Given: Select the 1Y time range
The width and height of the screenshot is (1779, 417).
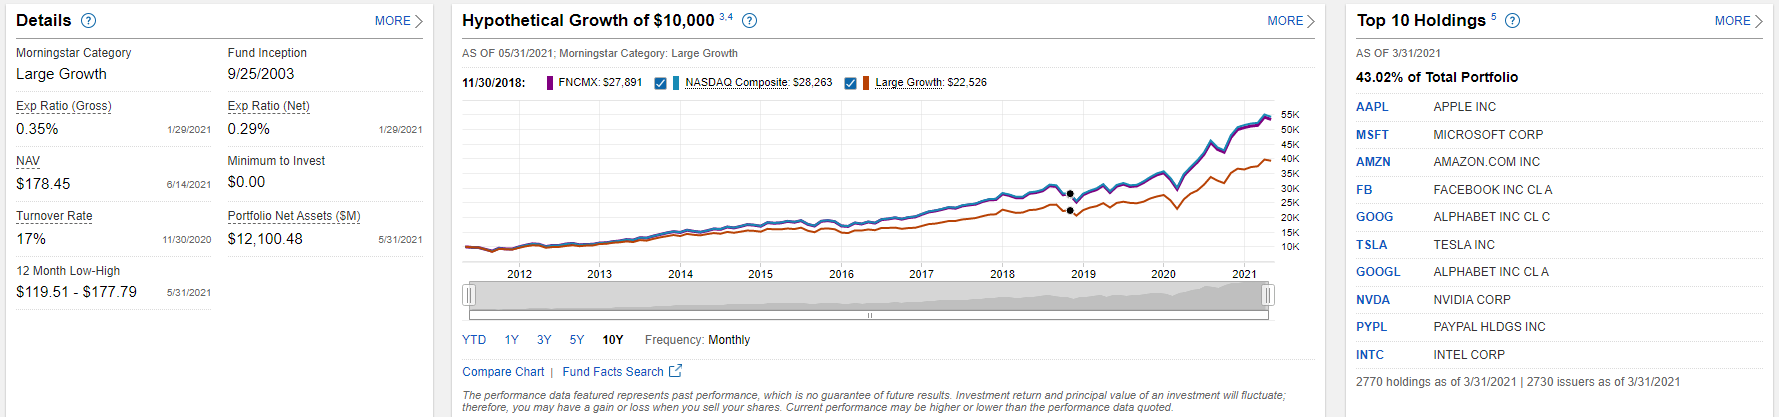Looking at the screenshot, I should pos(511,340).
